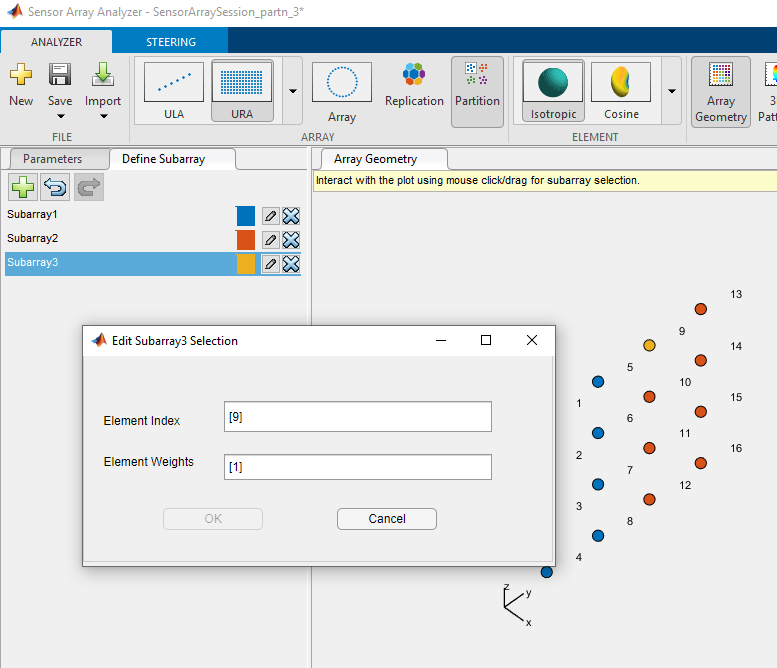
Task: Expand the array gallery dropdown arrow
Action: pyautogui.click(x=293, y=91)
